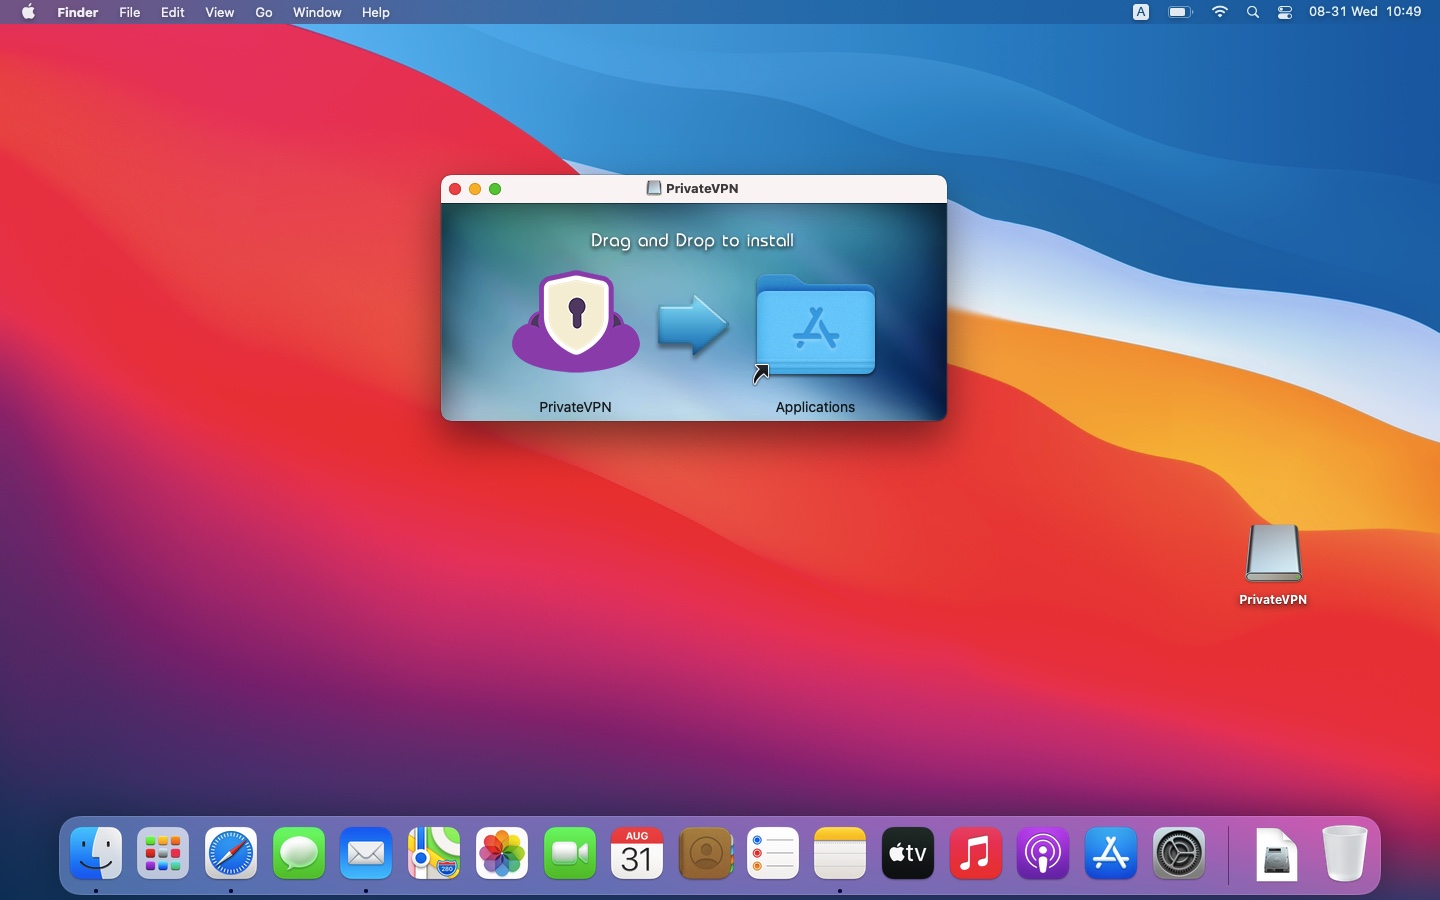The width and height of the screenshot is (1440, 900).
Task: Open the Wi-Fi status menu
Action: [1220, 12]
